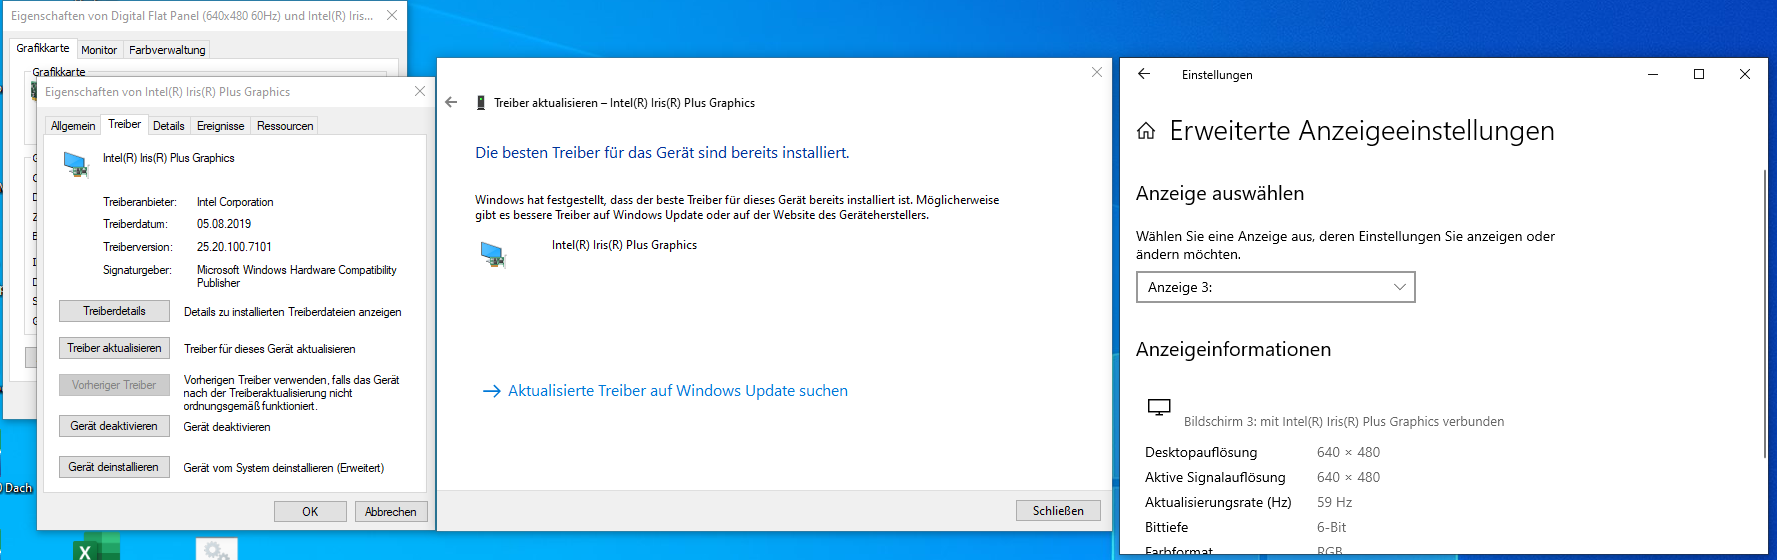Open the Anzeige 3 dropdown

pos(1276,287)
